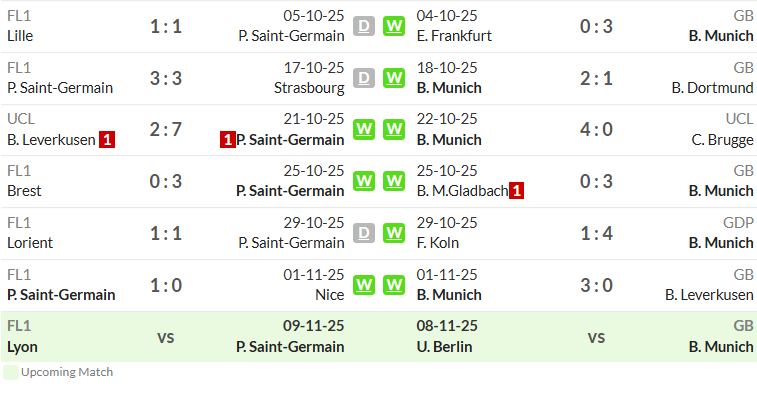Screen dimensions: 757x402
Task: Click the win badge beside E. Frankfurt
Action: click(394, 26)
